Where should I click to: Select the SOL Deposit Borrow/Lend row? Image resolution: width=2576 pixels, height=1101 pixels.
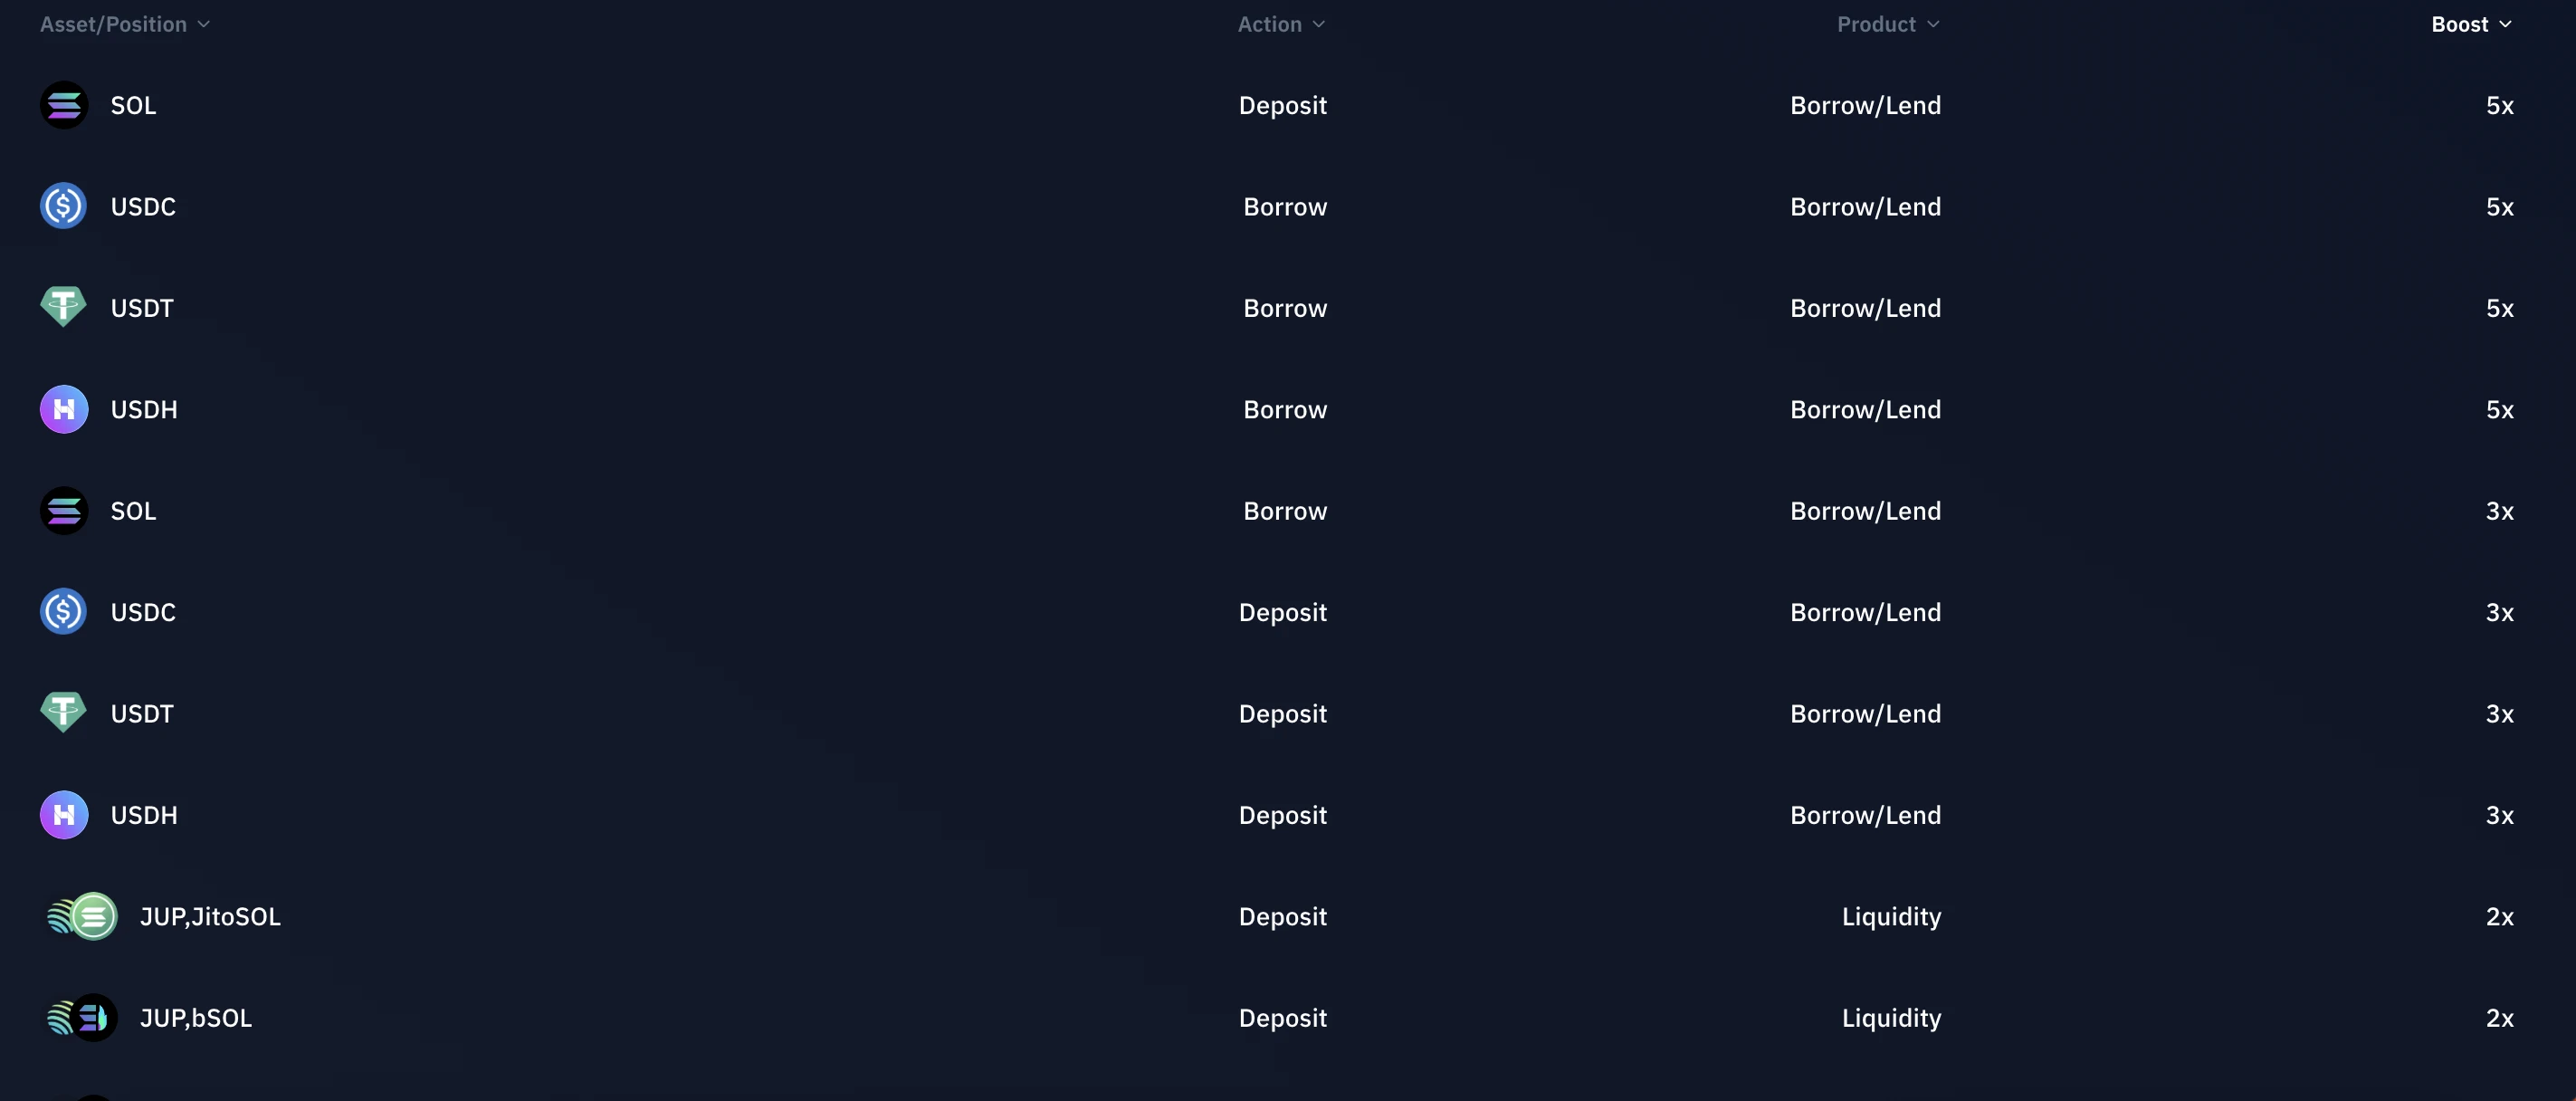click(x=1288, y=103)
